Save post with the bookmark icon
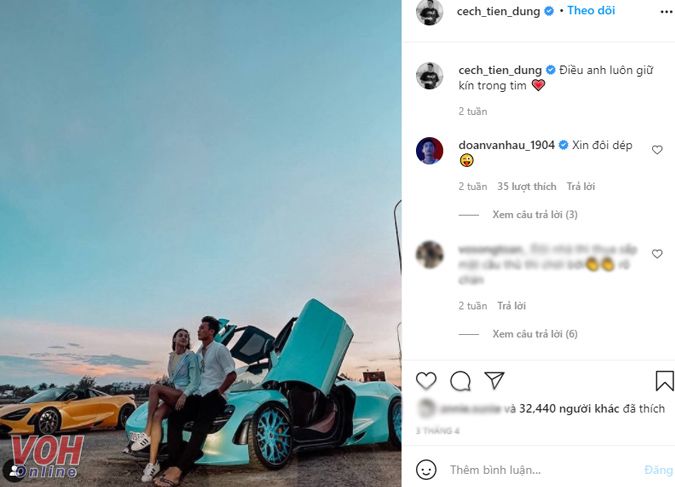Screen dimensions: 675x487 [x=665, y=381]
